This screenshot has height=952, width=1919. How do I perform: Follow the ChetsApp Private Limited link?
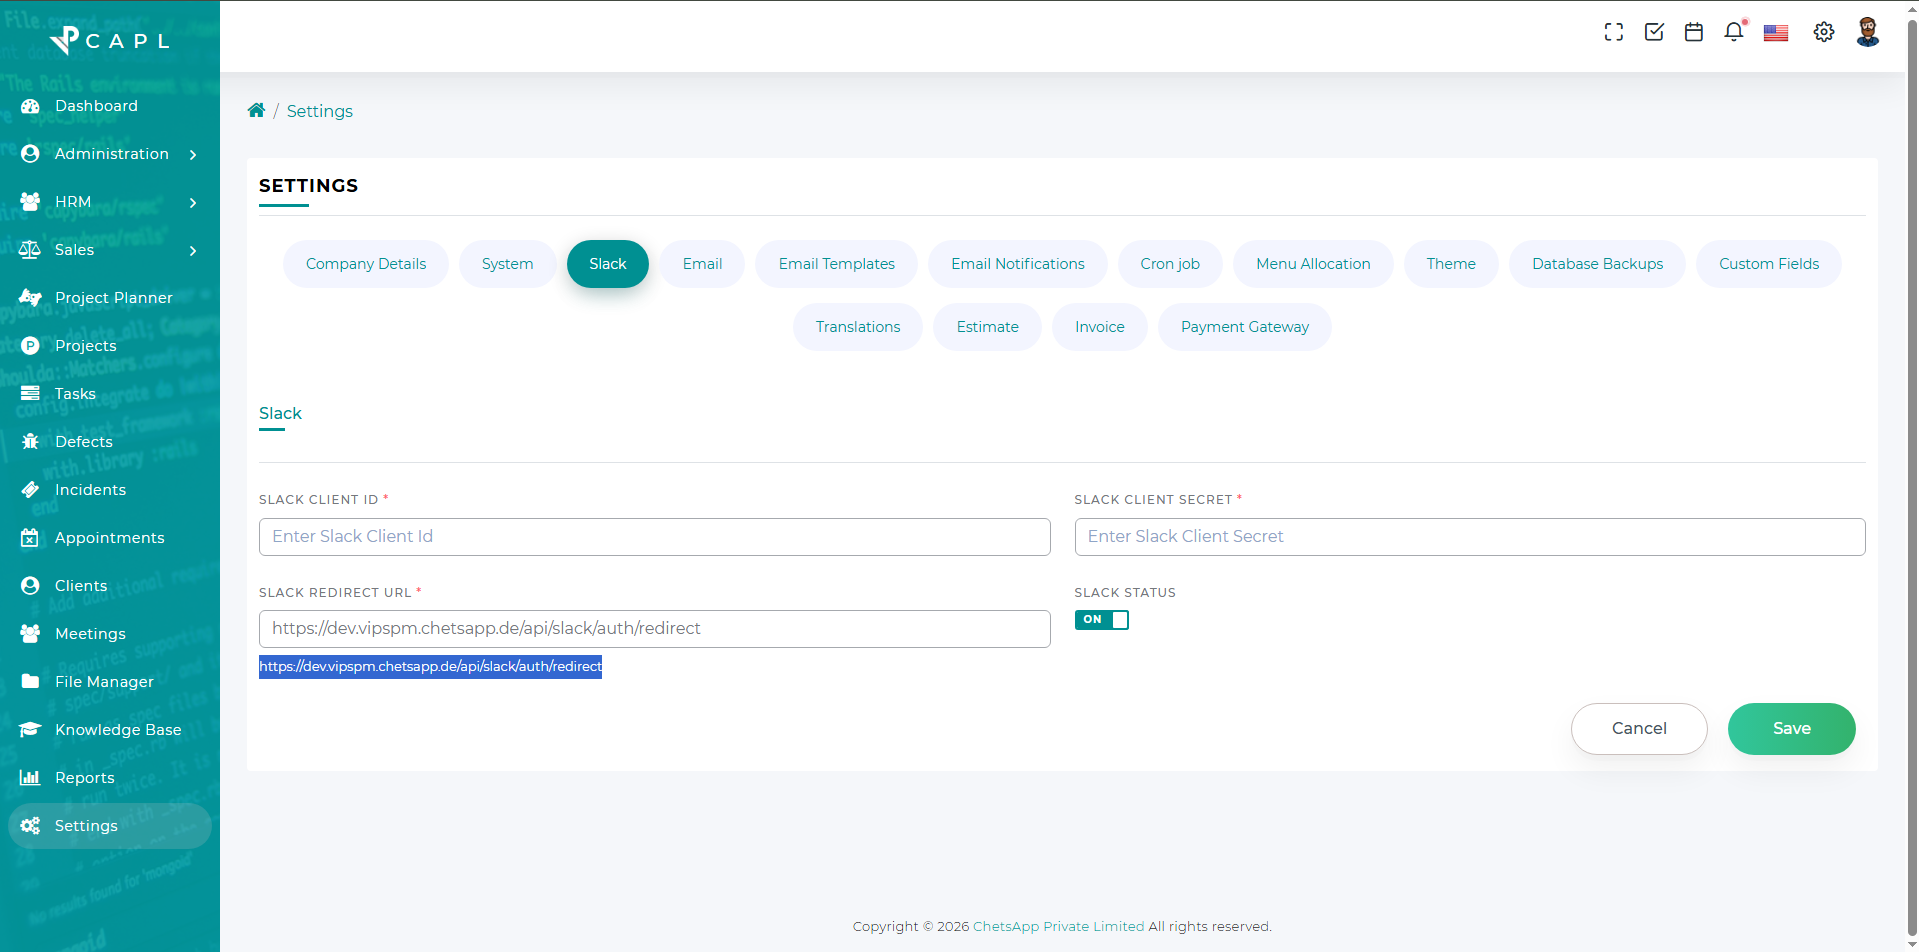pos(1058,927)
